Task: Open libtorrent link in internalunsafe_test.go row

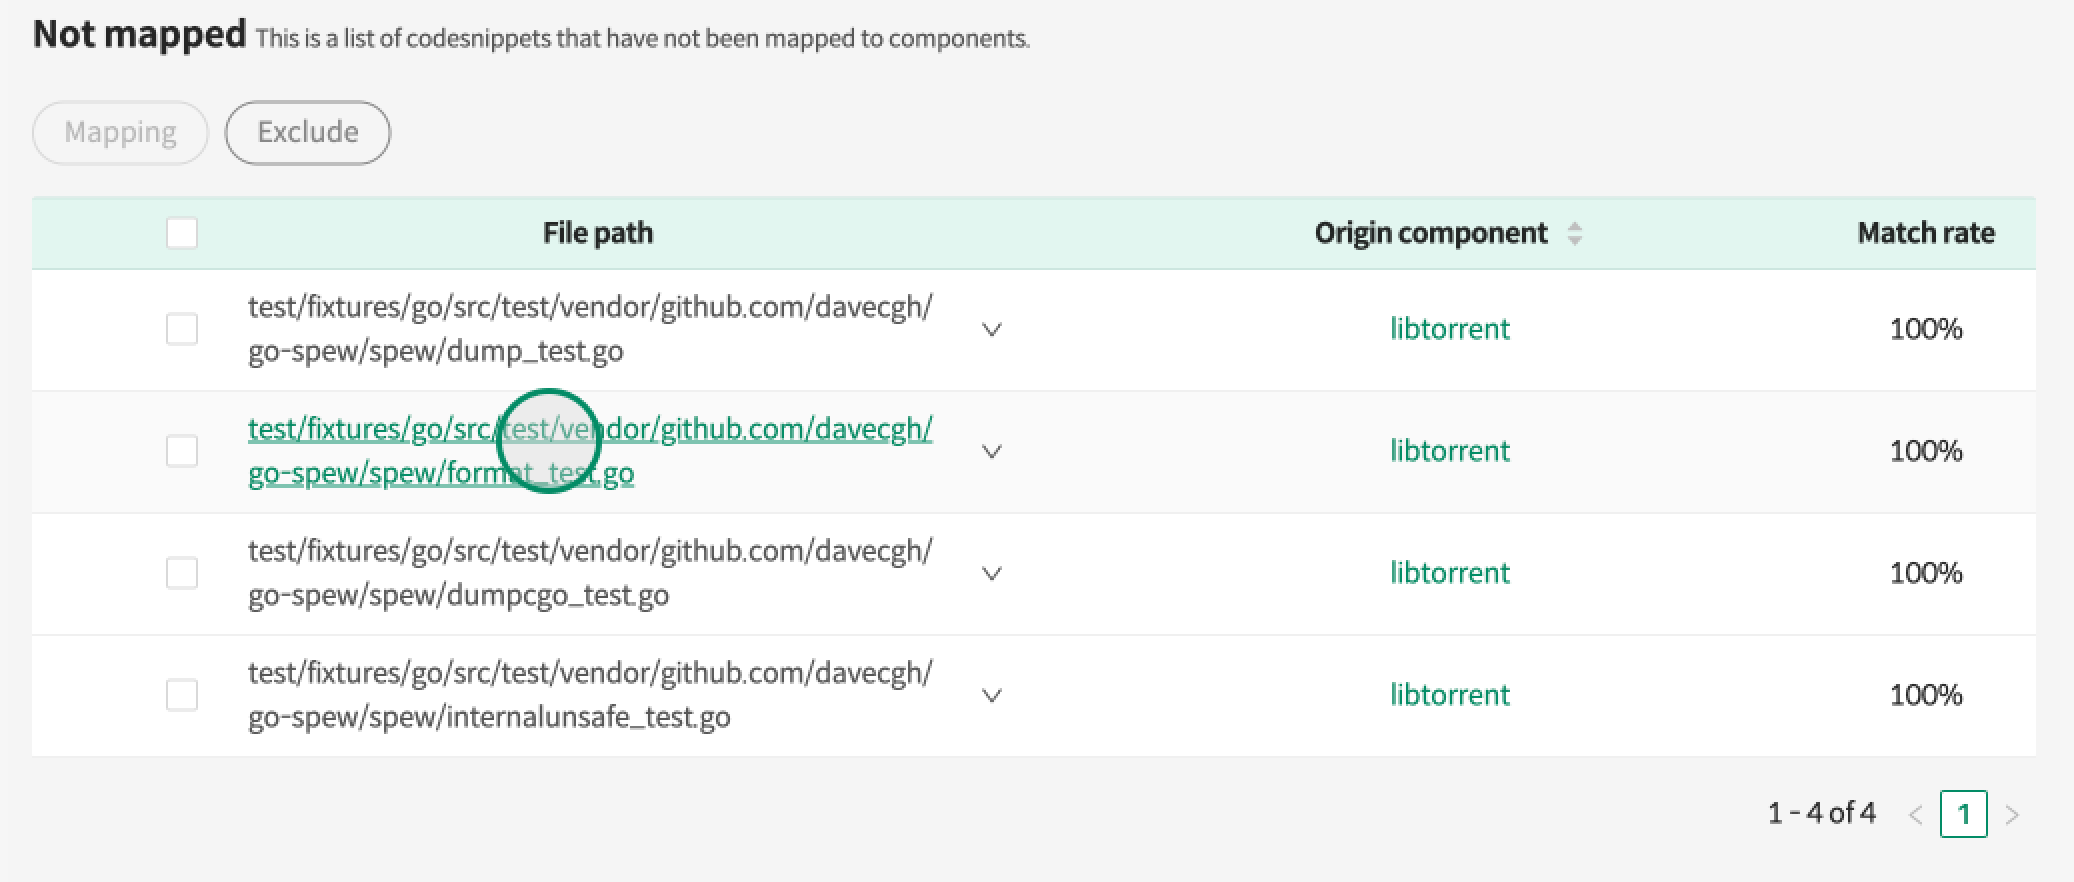Action: pos(1449,695)
